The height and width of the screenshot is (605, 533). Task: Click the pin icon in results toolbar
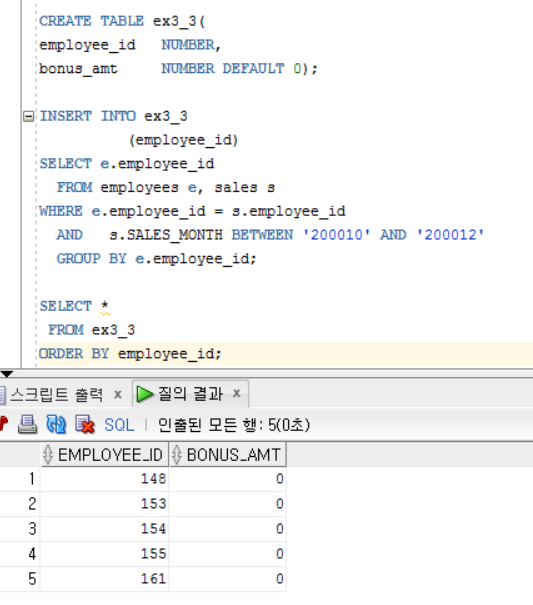(4, 424)
